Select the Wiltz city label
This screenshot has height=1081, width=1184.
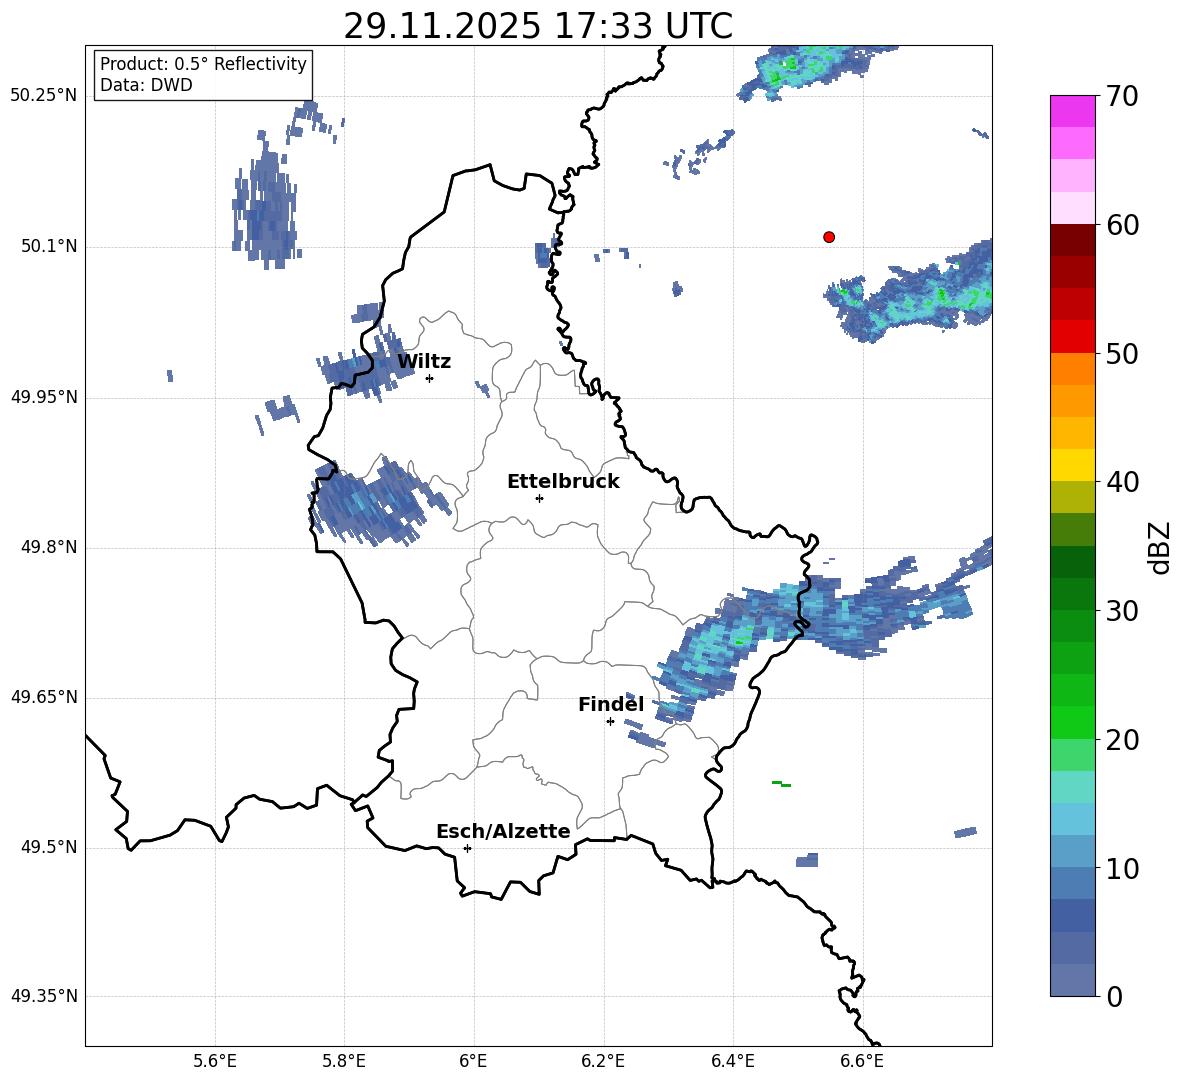coord(424,362)
